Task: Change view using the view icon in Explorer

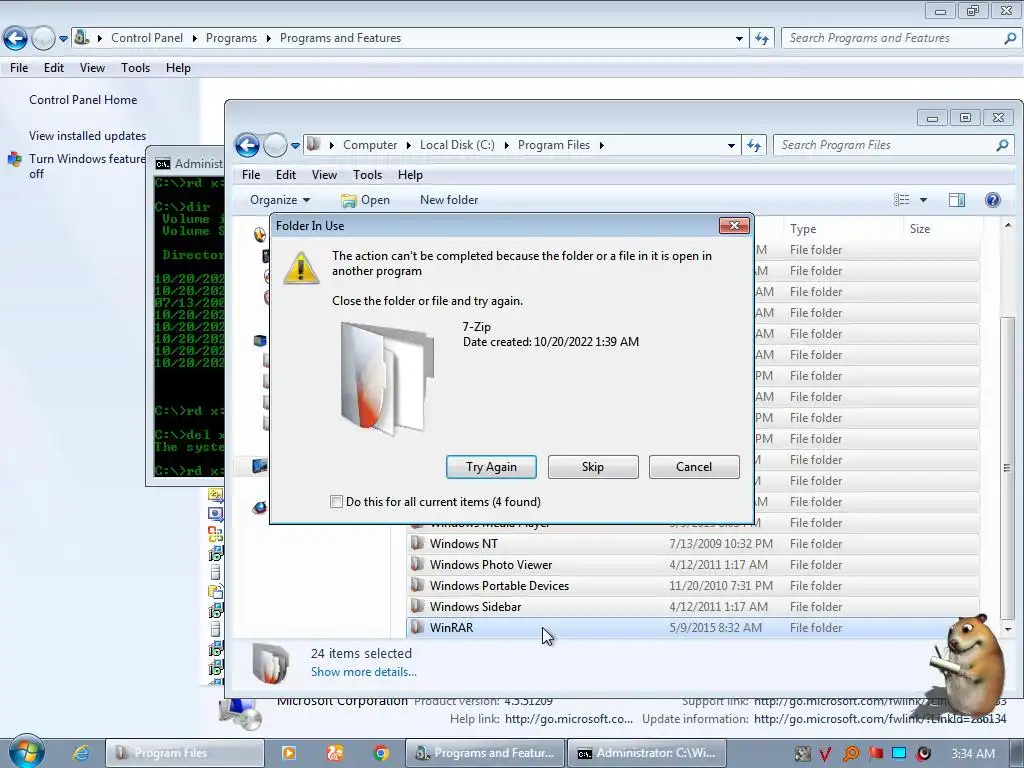Action: click(x=901, y=200)
